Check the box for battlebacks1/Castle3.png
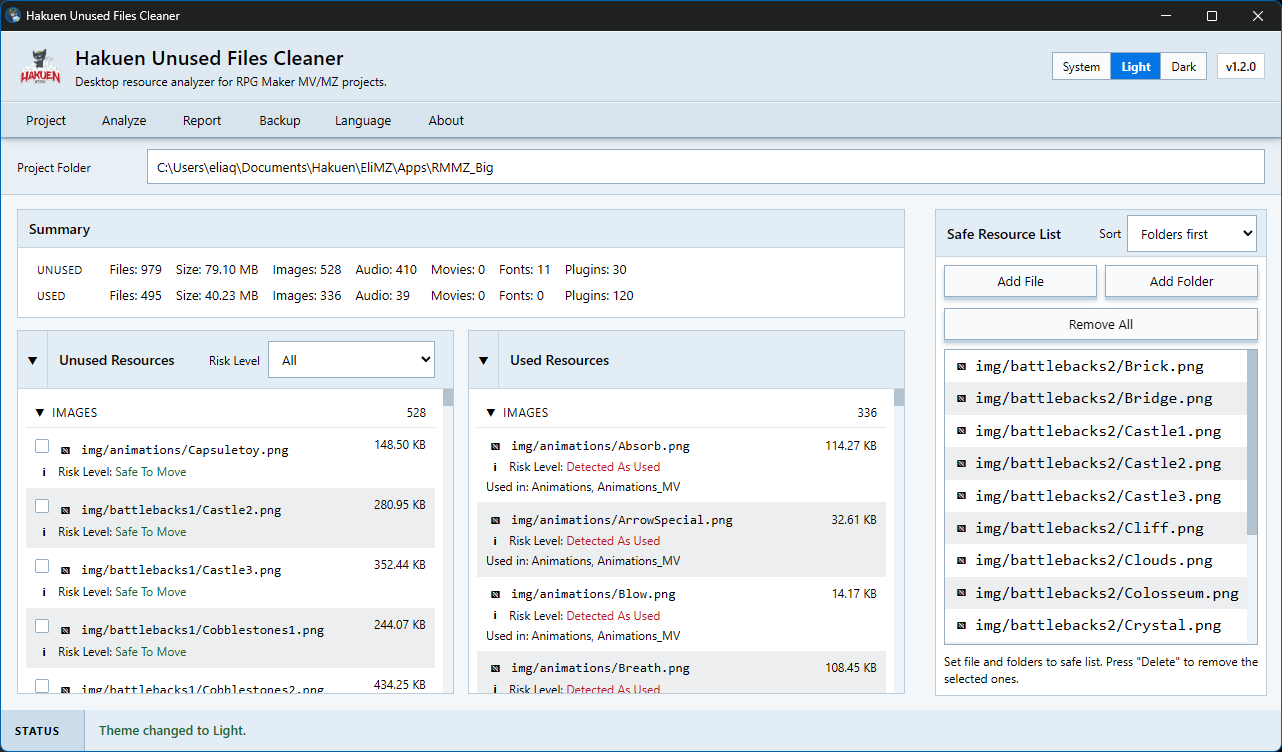 tap(42, 566)
